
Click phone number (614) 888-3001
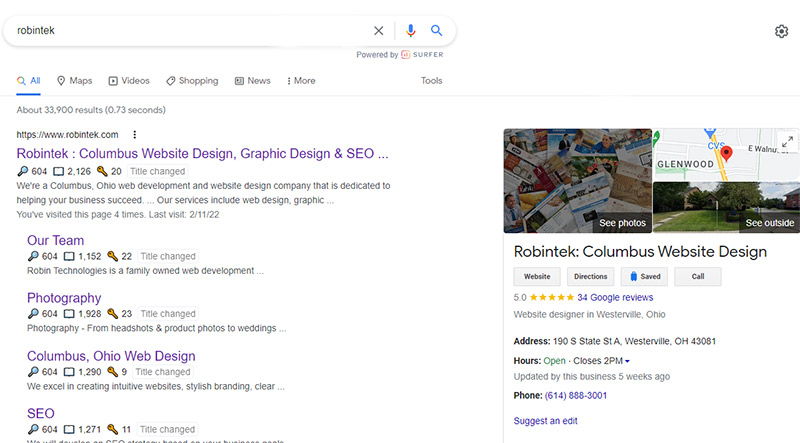click(576, 396)
